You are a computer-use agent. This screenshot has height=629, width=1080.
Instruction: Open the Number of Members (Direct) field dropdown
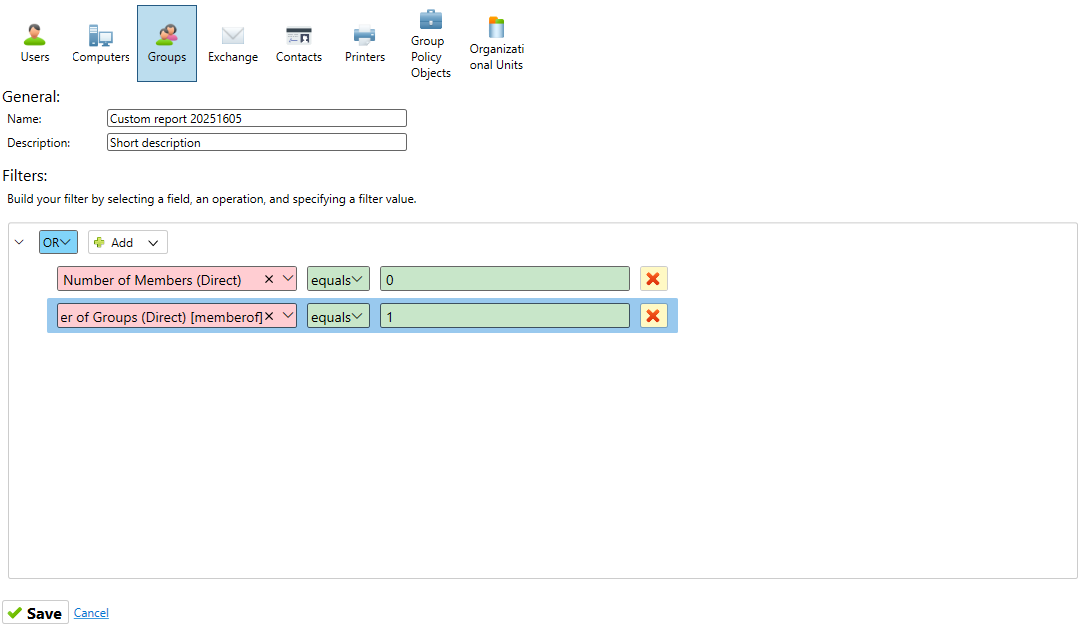288,279
